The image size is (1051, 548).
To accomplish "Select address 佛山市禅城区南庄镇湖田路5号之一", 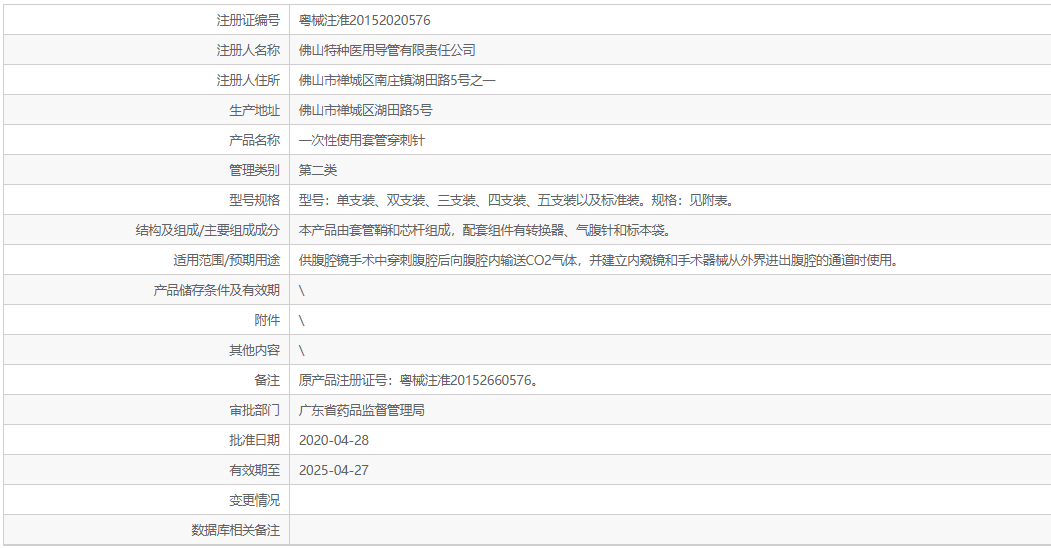I will click(x=397, y=80).
